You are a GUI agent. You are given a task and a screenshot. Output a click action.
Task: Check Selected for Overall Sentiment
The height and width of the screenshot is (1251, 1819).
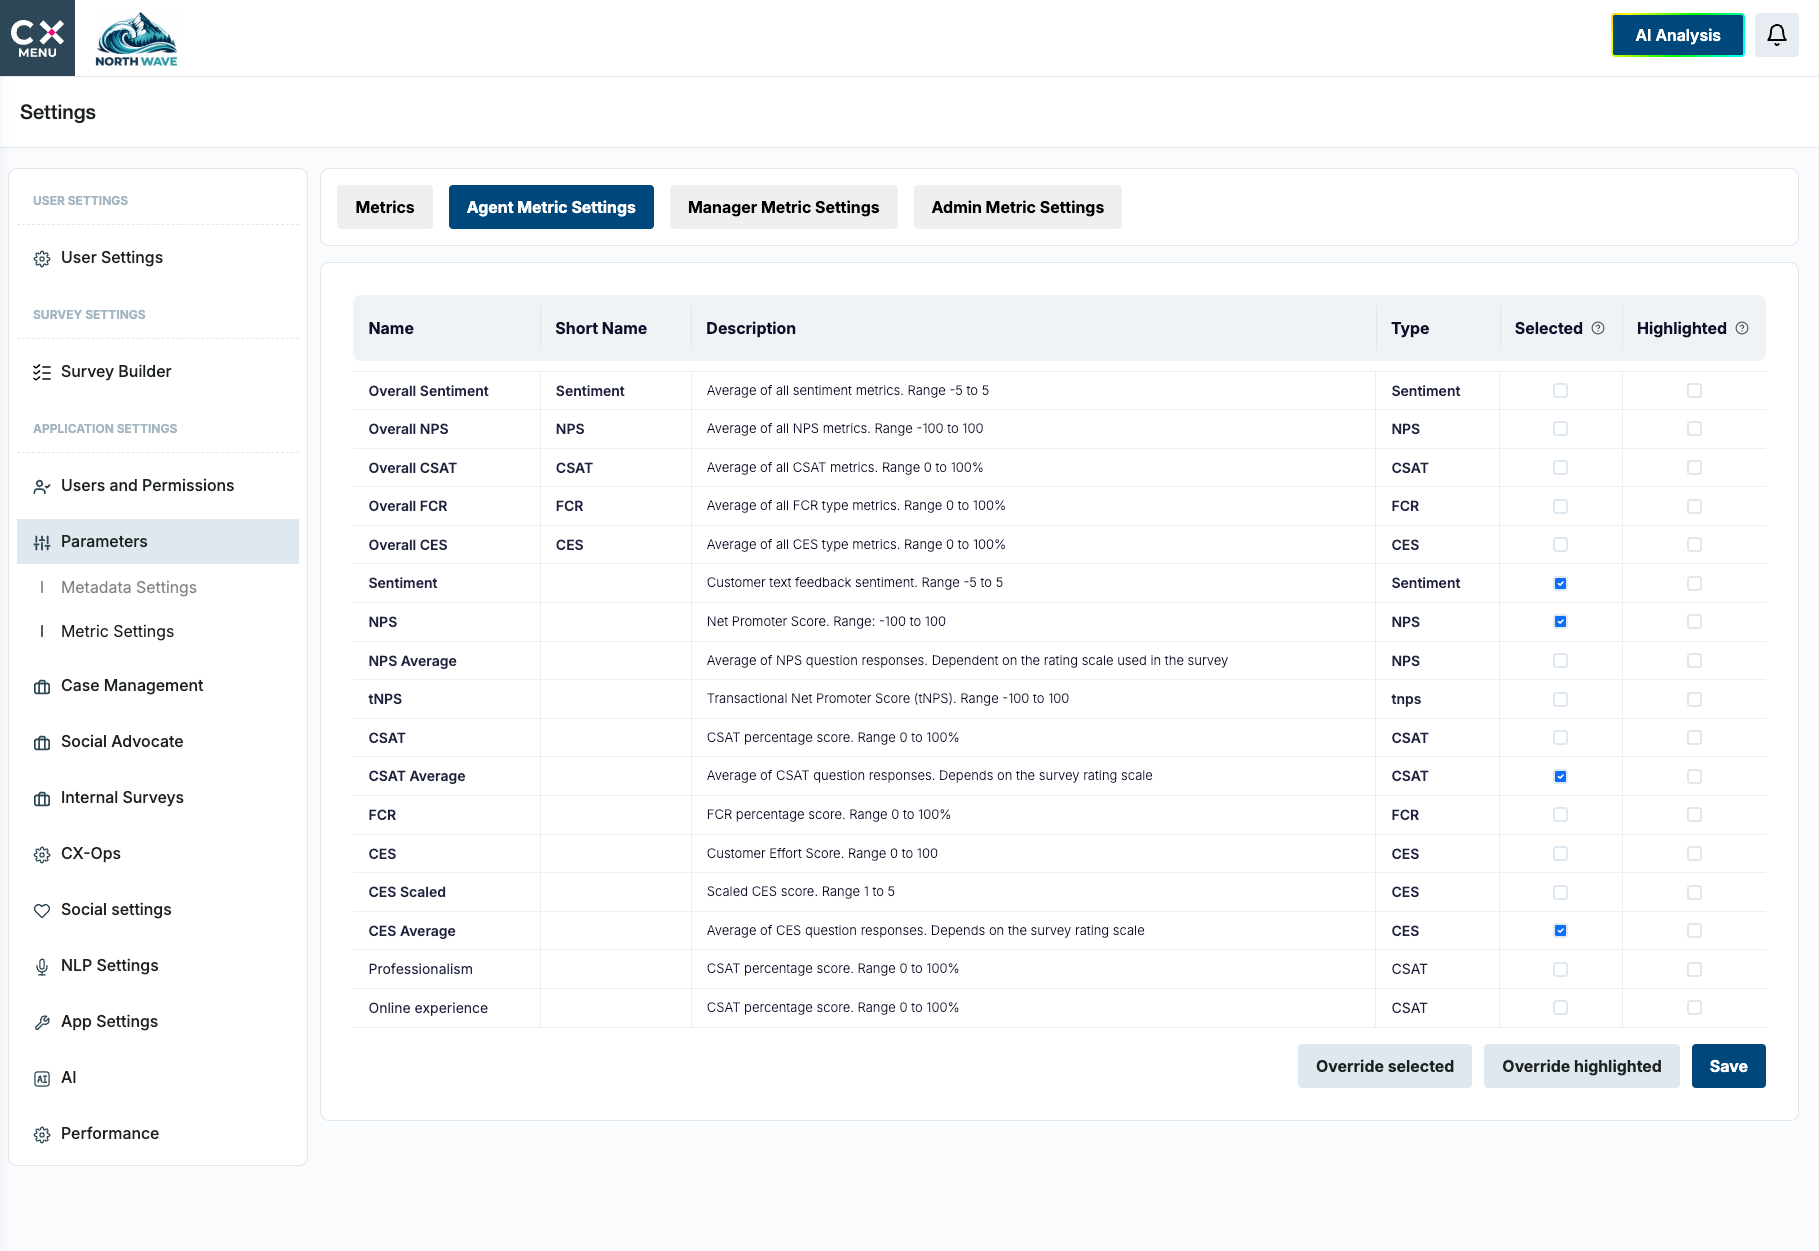1560,391
